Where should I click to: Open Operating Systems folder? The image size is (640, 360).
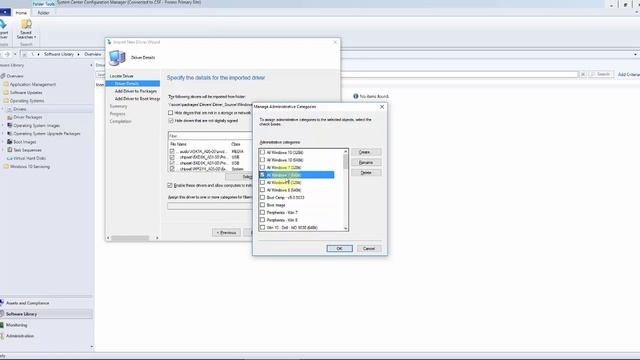27,101
